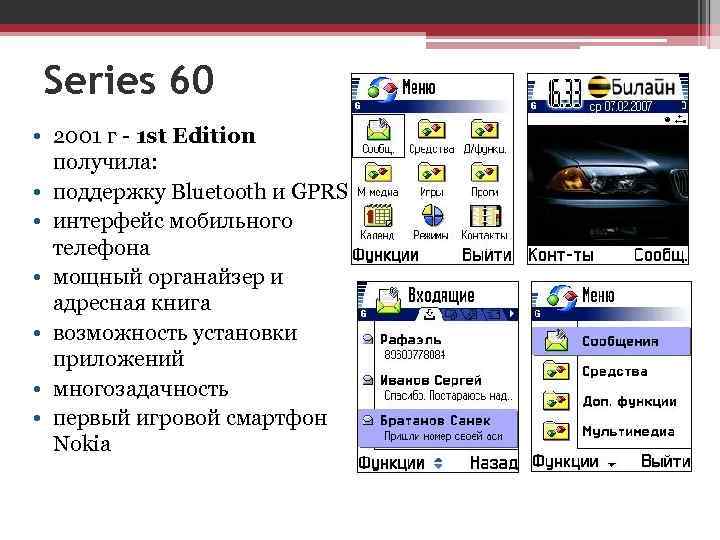Screen dimensions: 720x540
Task: Click message icon beside Иванов Сергей
Action: (367, 380)
